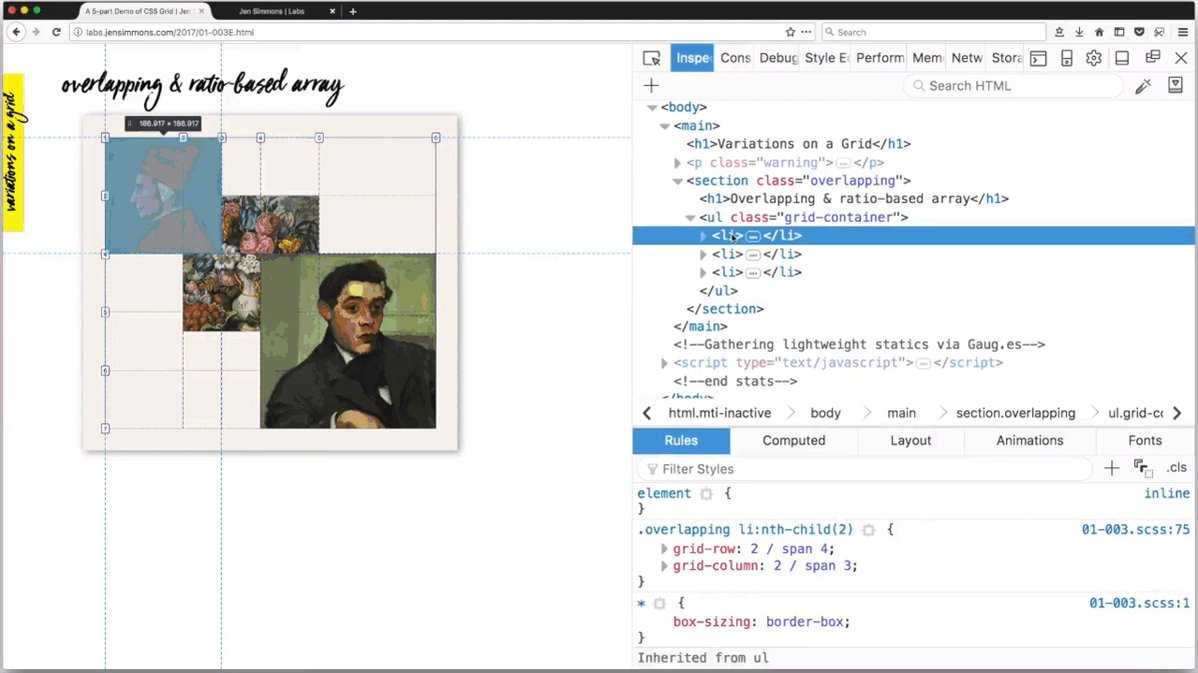Focus the Search HTML field

[x=1013, y=86]
